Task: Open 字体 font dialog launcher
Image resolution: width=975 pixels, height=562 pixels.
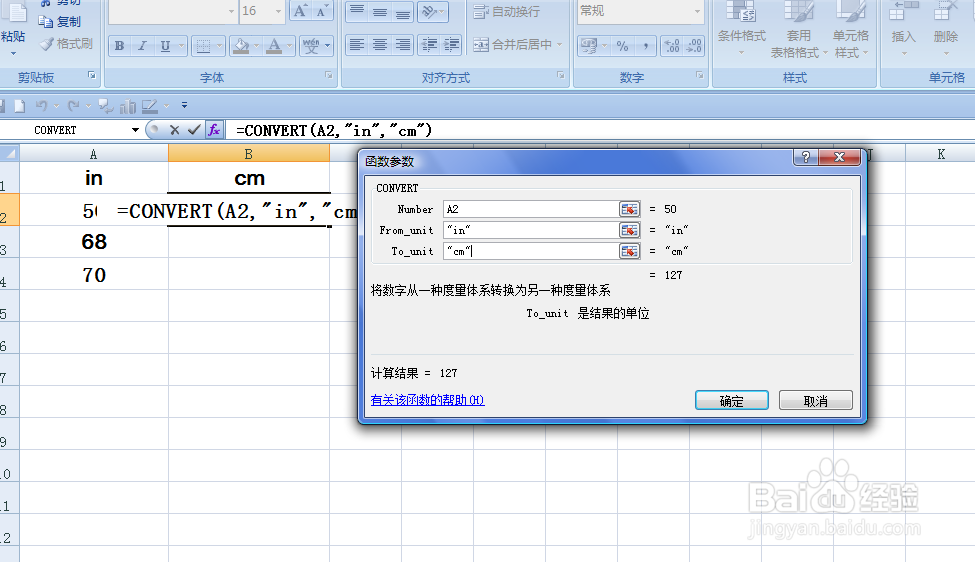Action: (x=328, y=76)
